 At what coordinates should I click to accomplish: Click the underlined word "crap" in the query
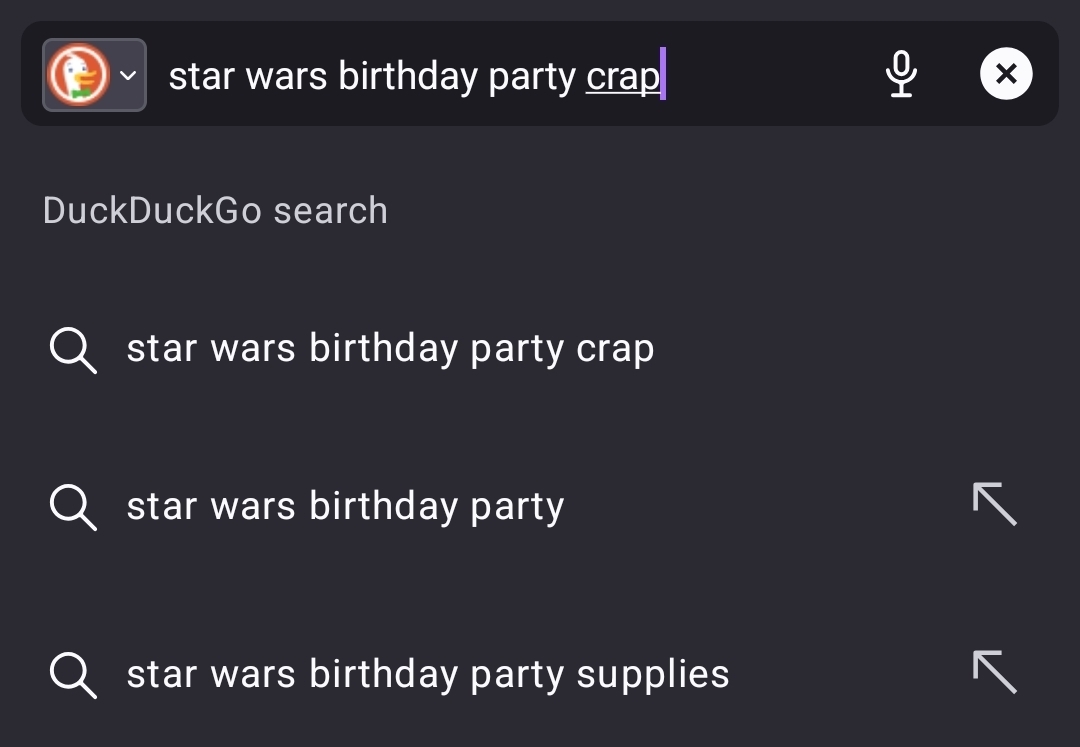coord(622,77)
